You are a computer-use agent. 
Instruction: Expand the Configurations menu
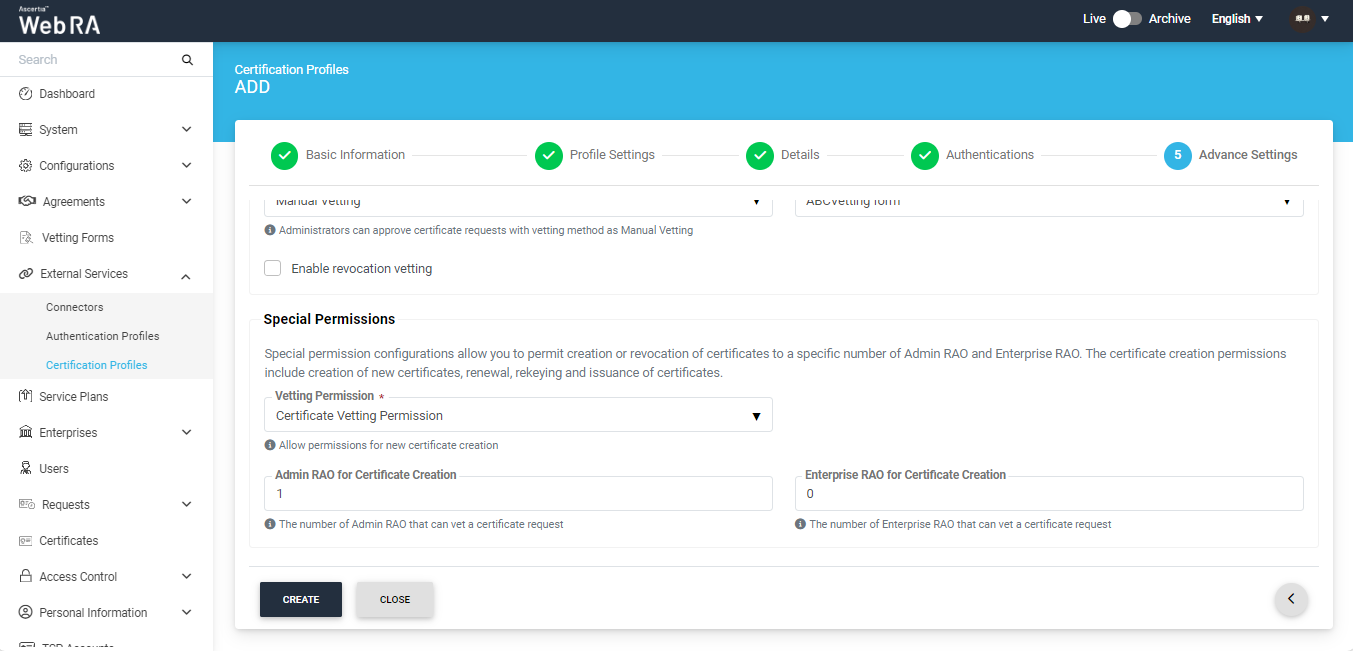click(186, 166)
